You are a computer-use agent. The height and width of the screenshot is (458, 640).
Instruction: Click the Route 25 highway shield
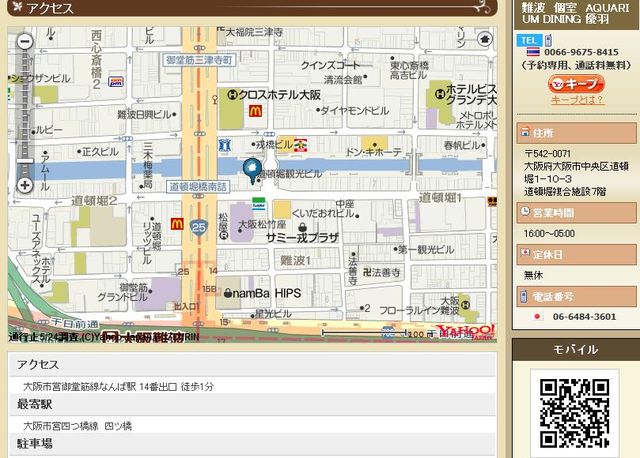(200, 227)
